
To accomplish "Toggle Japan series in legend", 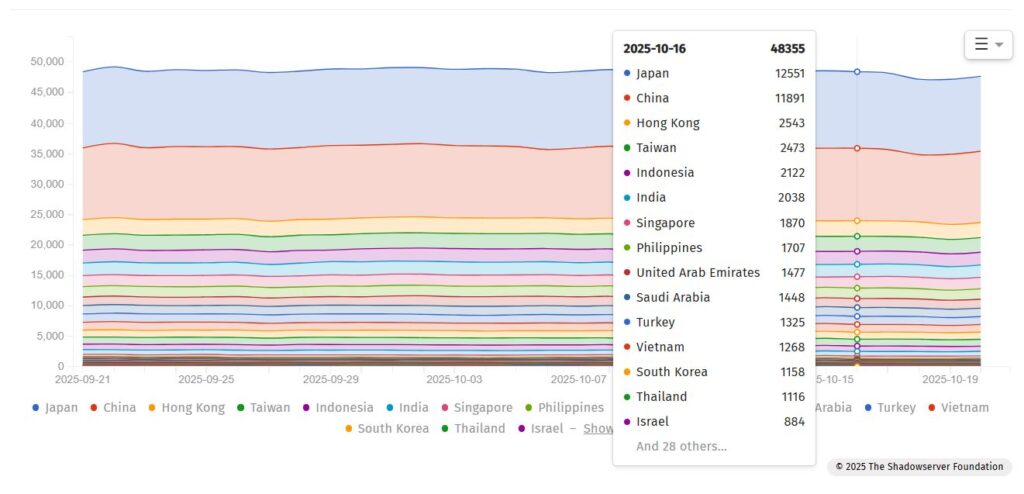I will [x=56, y=408].
